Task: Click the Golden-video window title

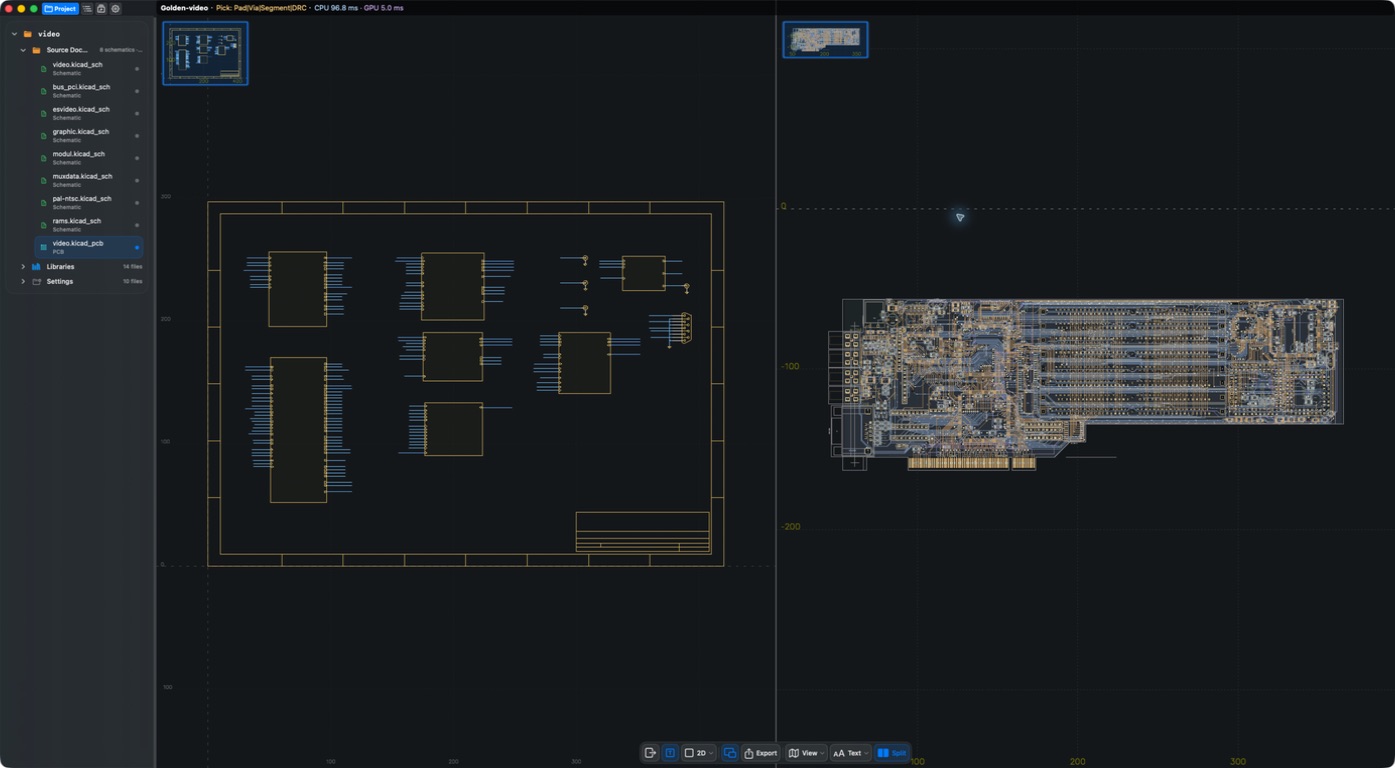Action: pos(184,8)
